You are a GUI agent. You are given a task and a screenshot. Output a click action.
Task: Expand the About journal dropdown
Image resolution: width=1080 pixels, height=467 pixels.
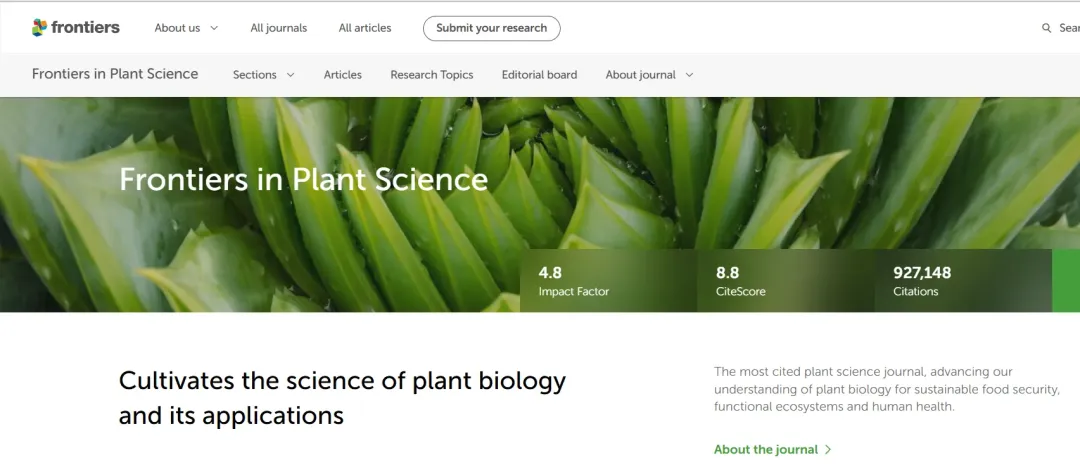tap(649, 75)
